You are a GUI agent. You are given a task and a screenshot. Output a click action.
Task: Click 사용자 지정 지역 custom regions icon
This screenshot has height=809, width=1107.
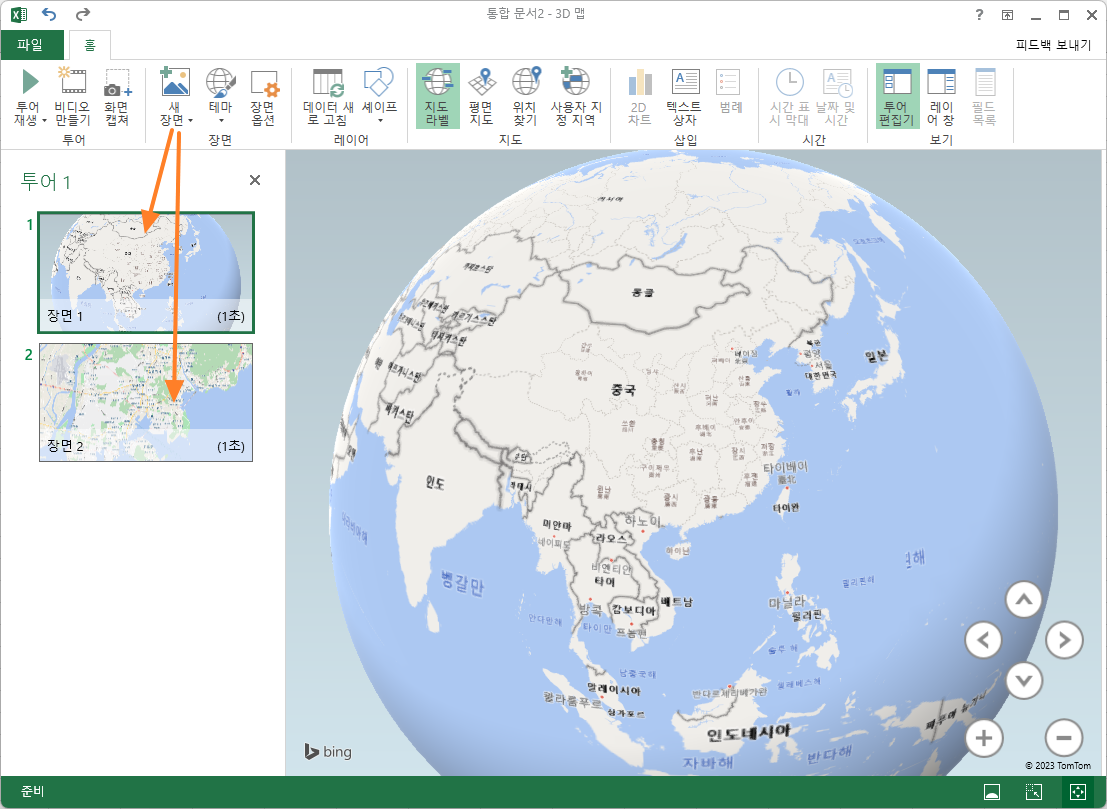[x=575, y=81]
